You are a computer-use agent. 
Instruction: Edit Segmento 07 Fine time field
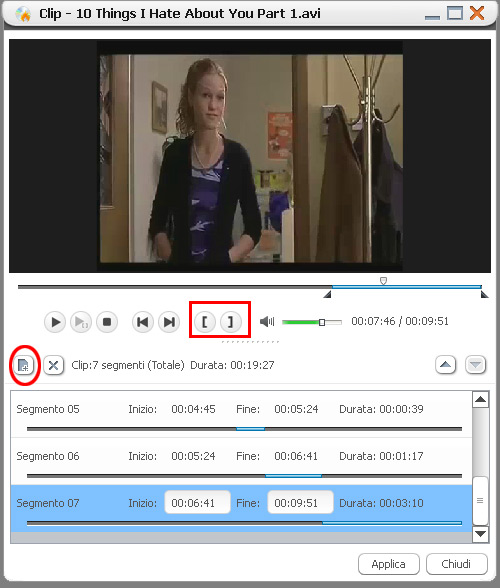pos(300,502)
